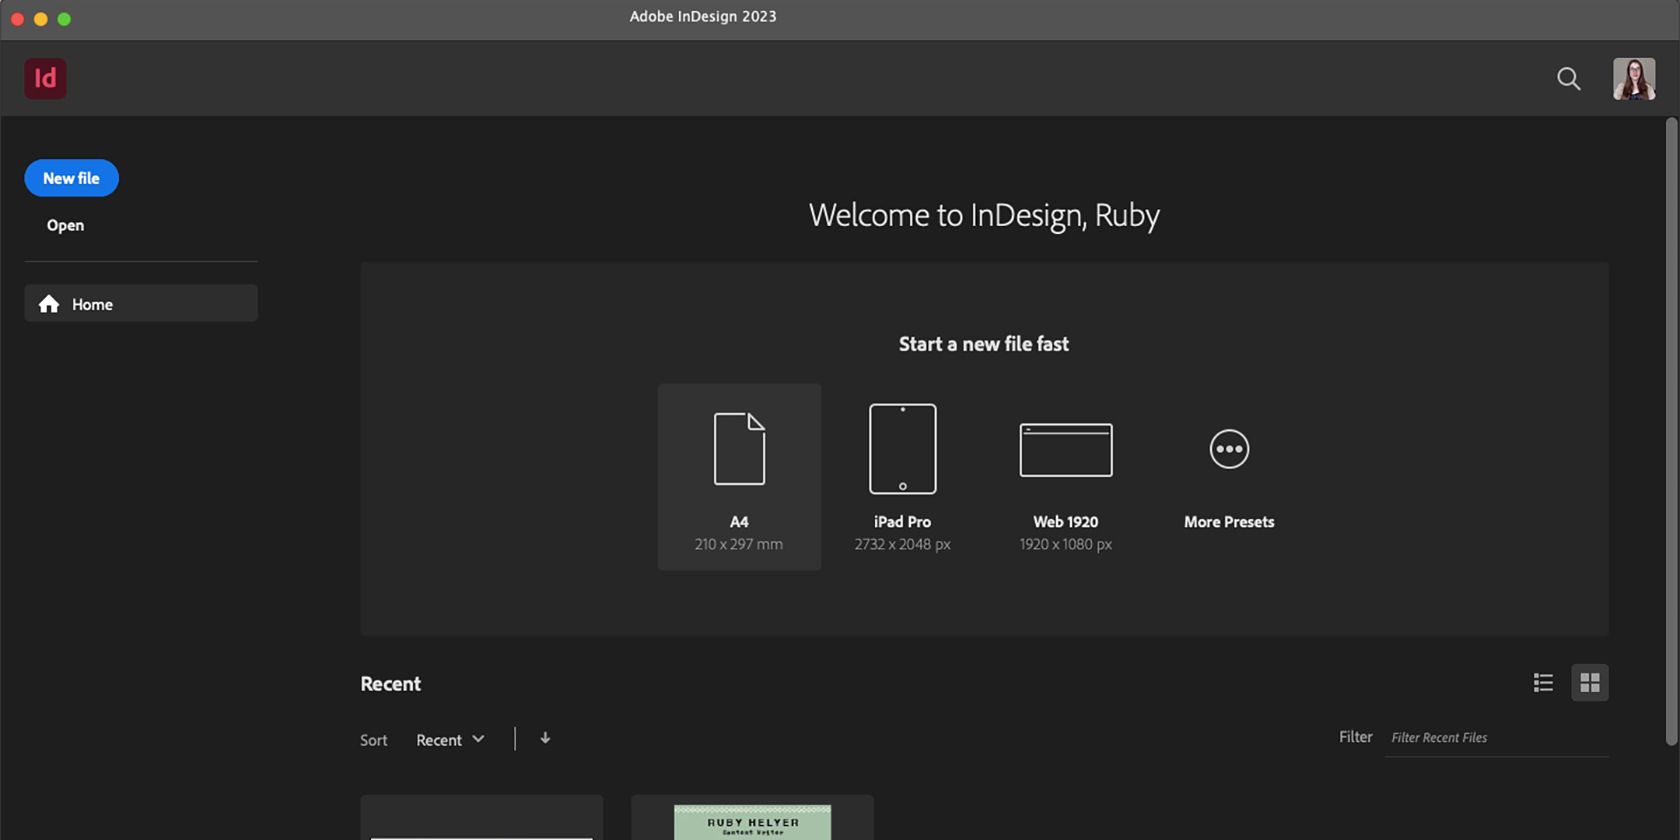Close the InDesign window with red button
Image resolution: width=1680 pixels, height=840 pixels.
[17, 19]
